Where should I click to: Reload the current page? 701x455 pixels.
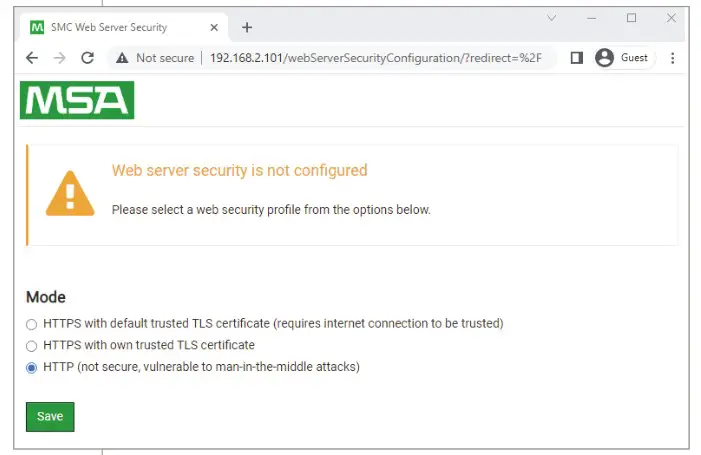(x=87, y=58)
